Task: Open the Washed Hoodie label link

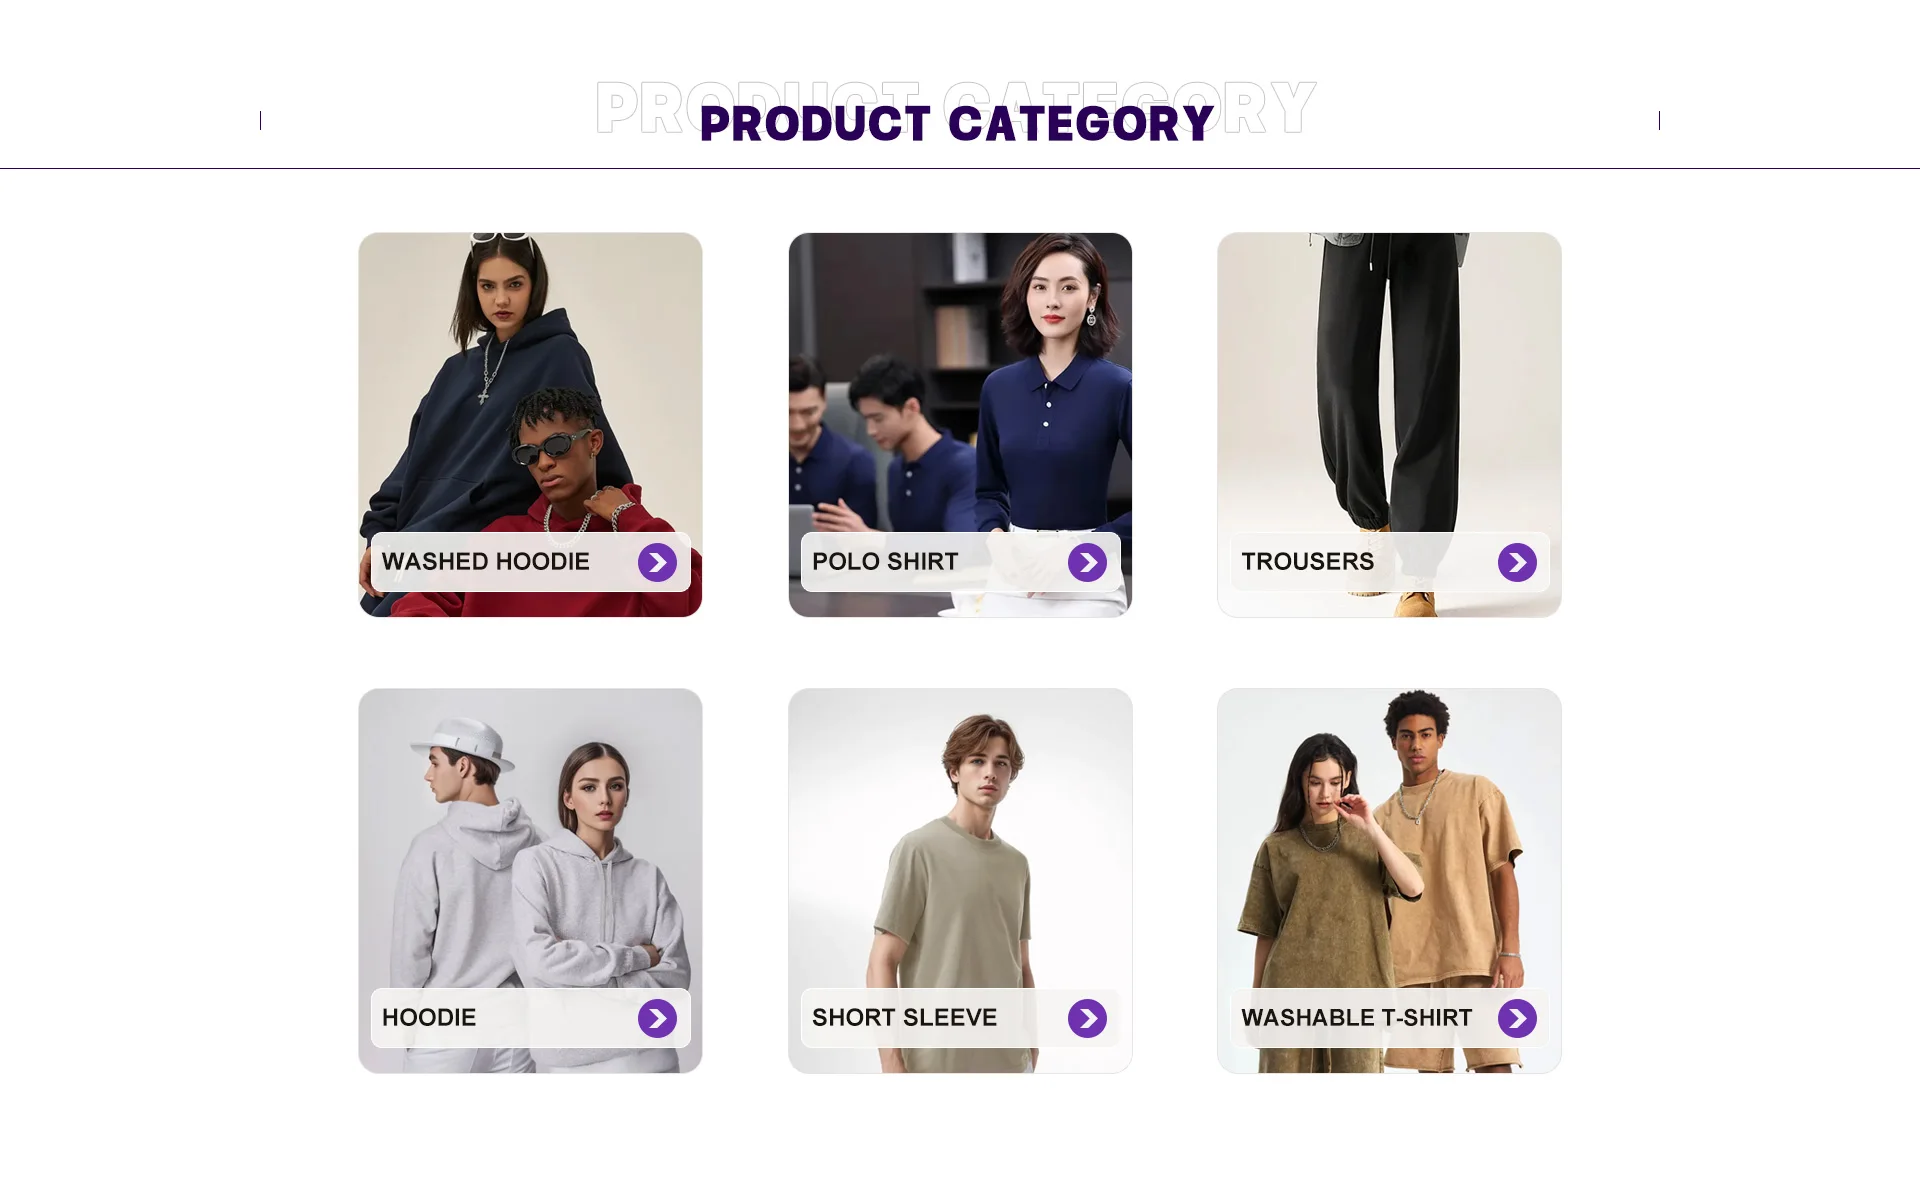Action: tap(486, 562)
